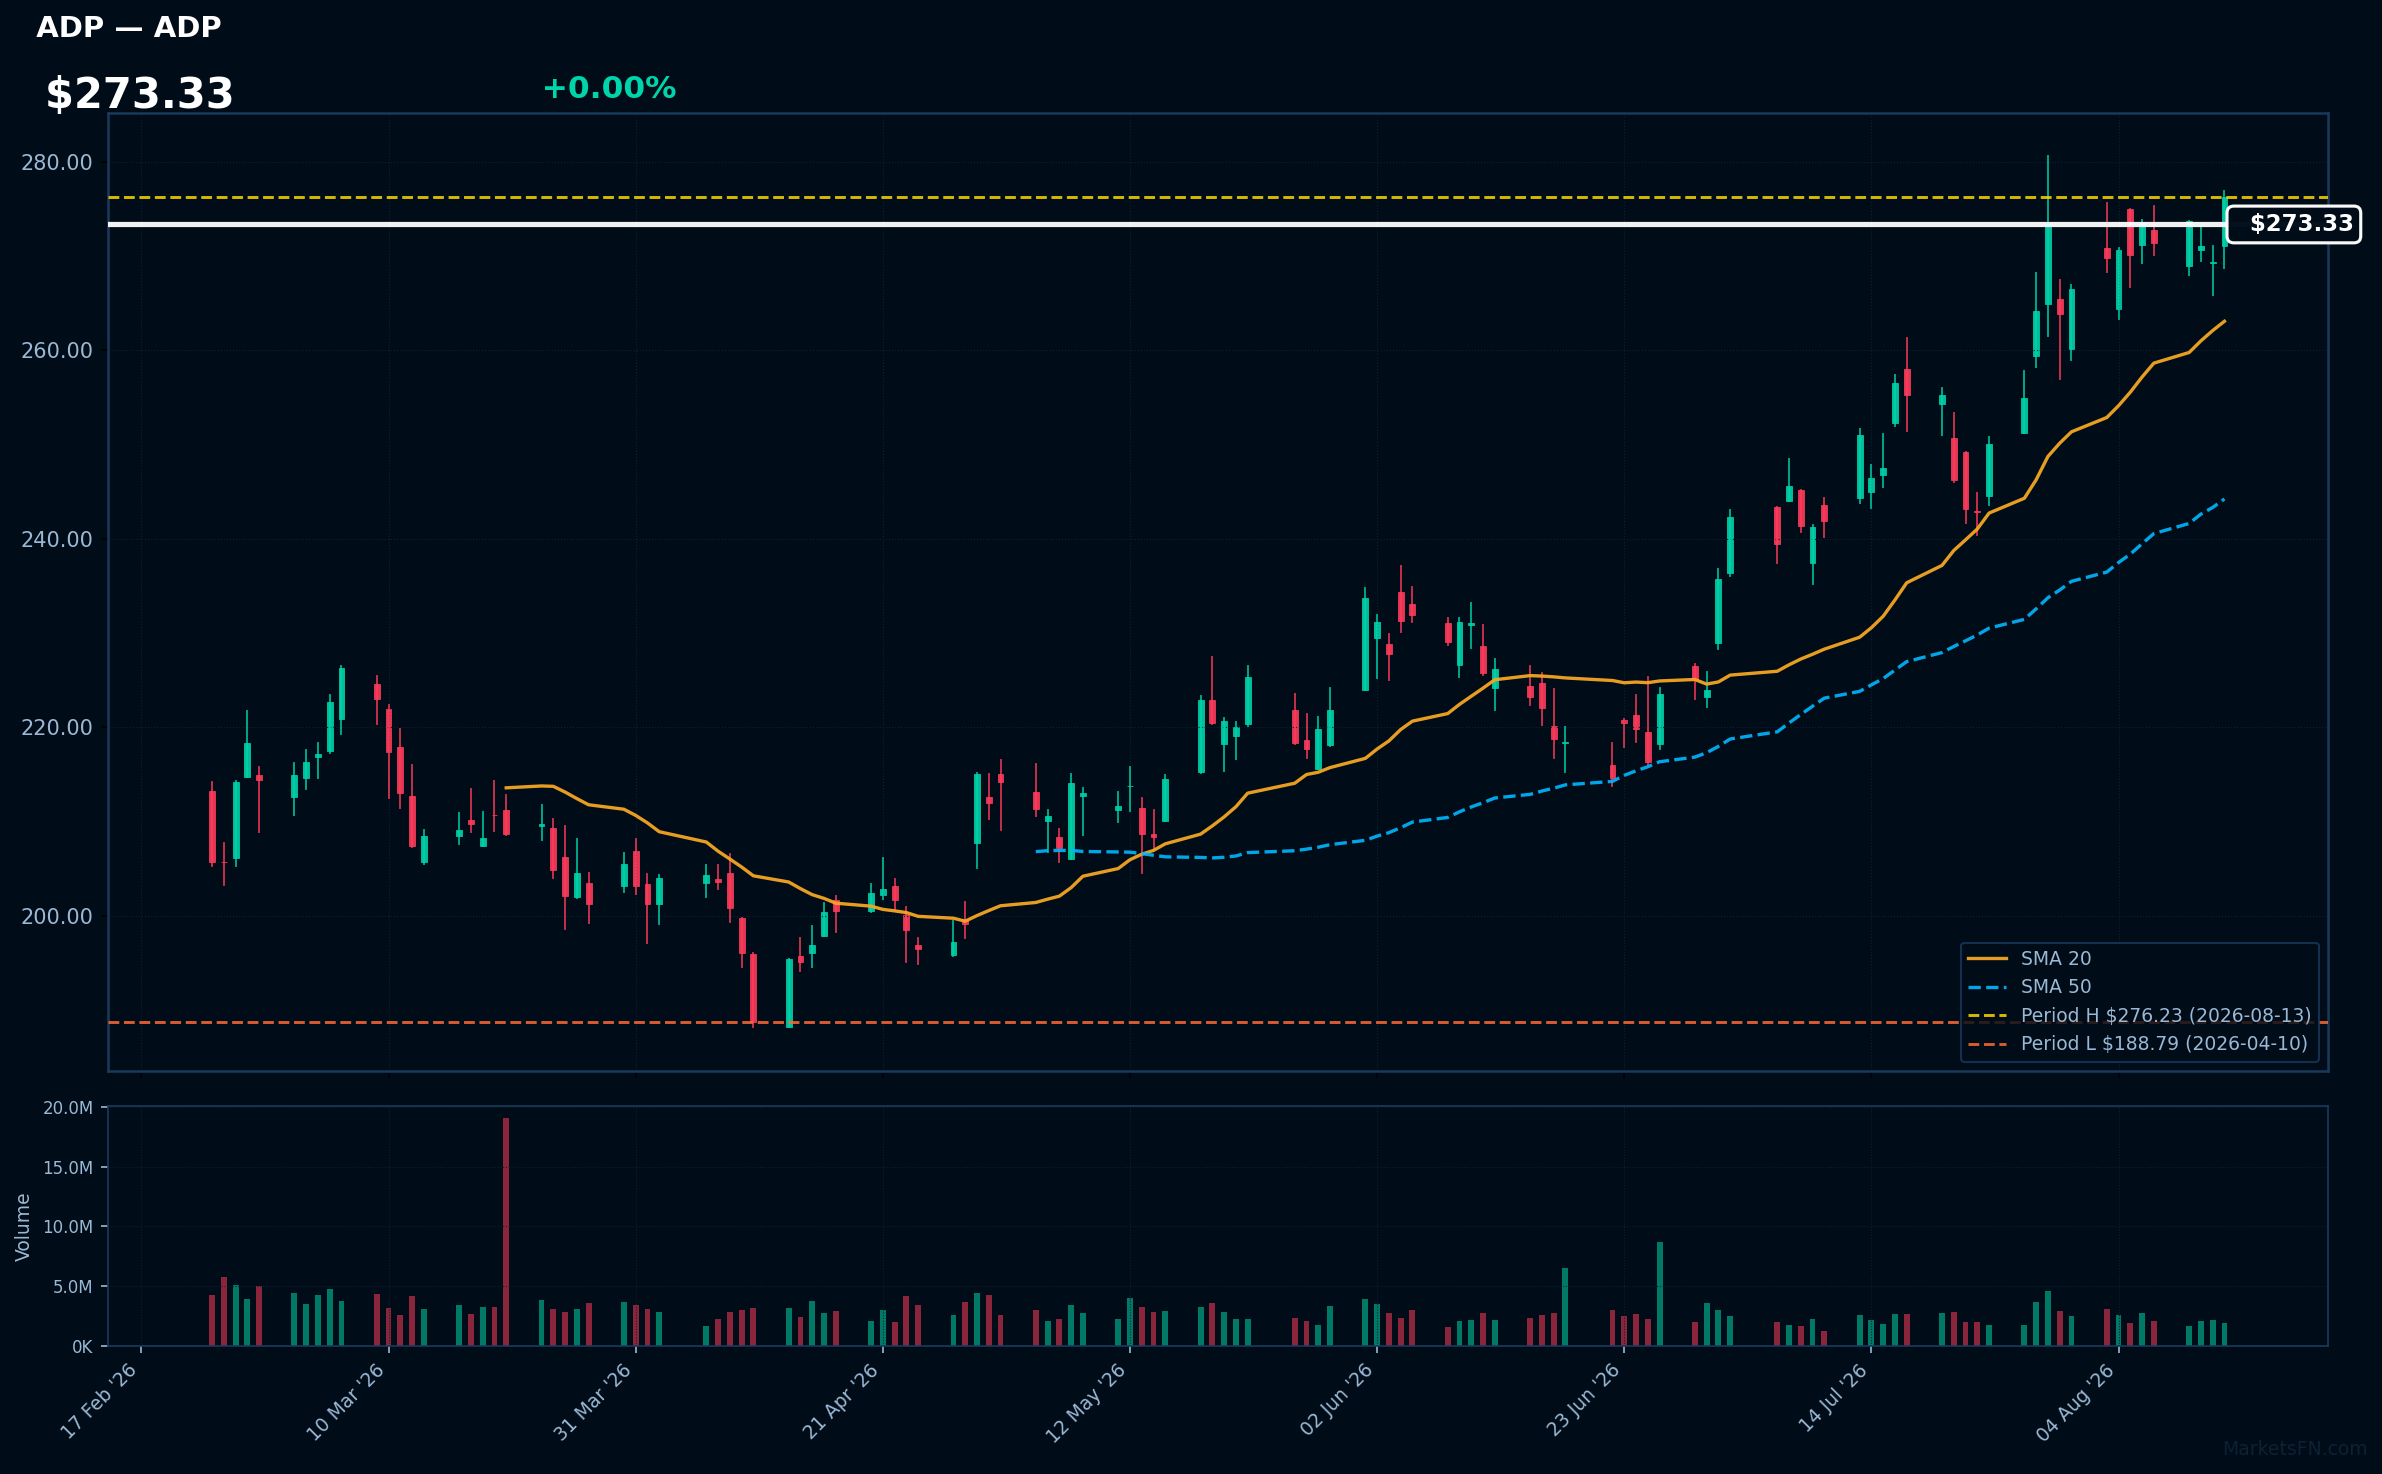Click the 0K volume axis label
The width and height of the screenshot is (2382, 1474).
(x=82, y=1347)
